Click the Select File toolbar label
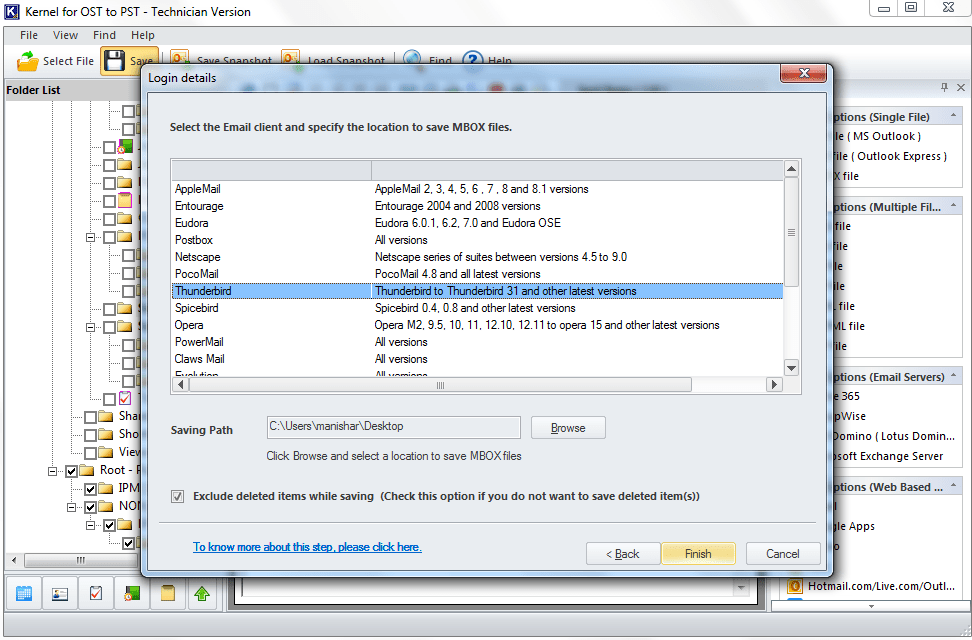 68,61
